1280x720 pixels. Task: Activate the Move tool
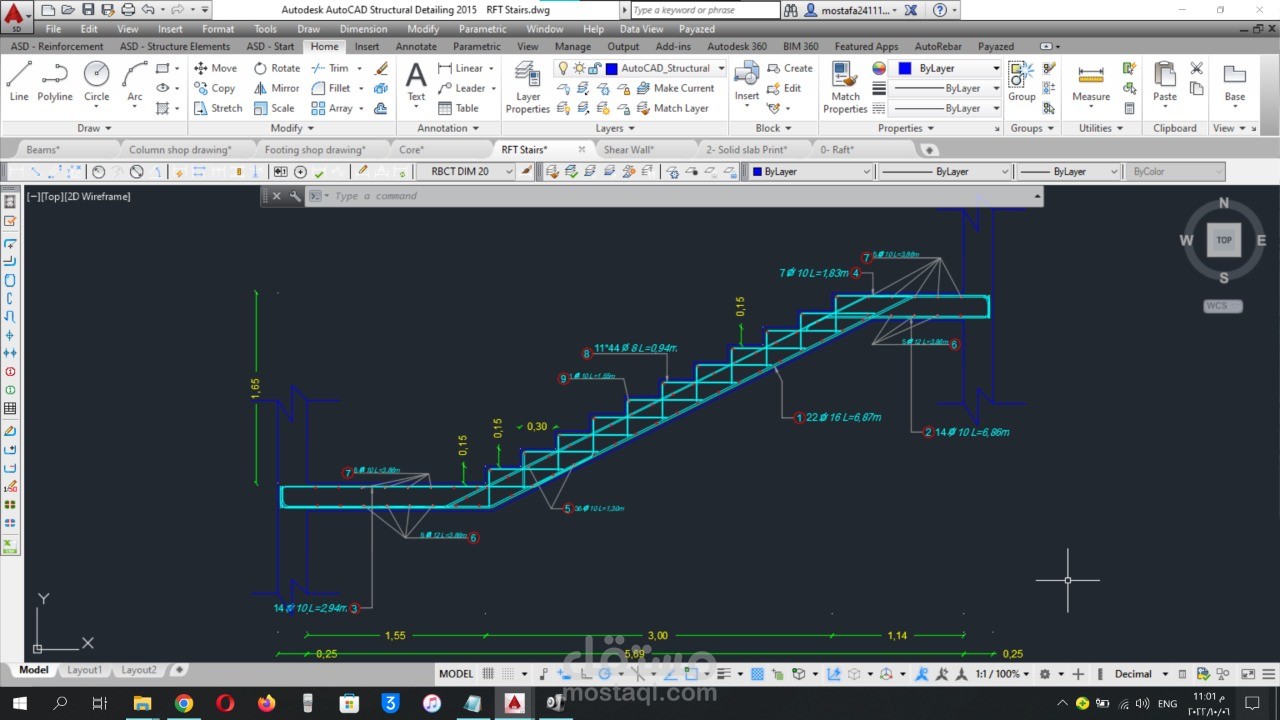(x=215, y=68)
